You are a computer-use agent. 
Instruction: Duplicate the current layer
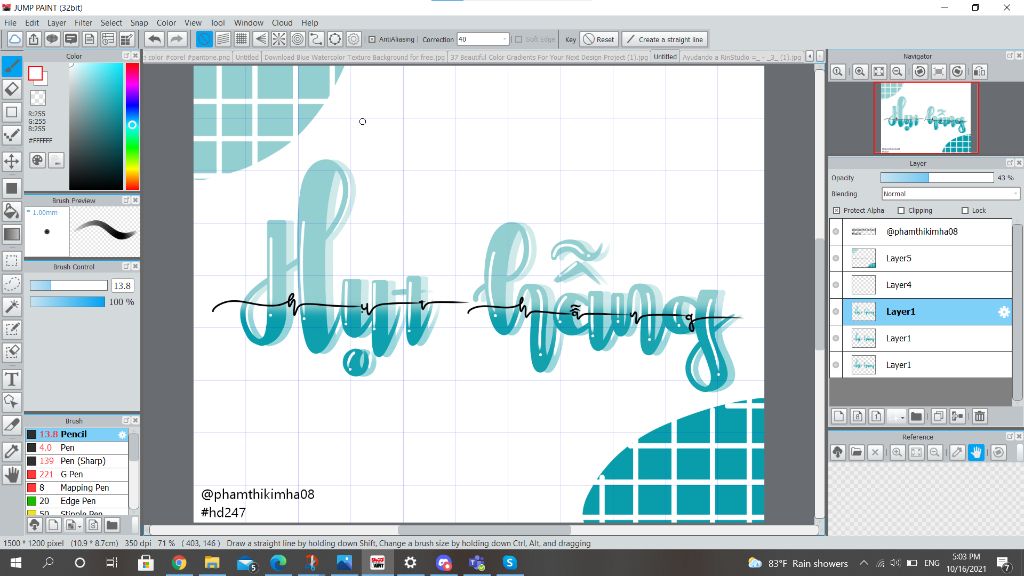point(938,416)
